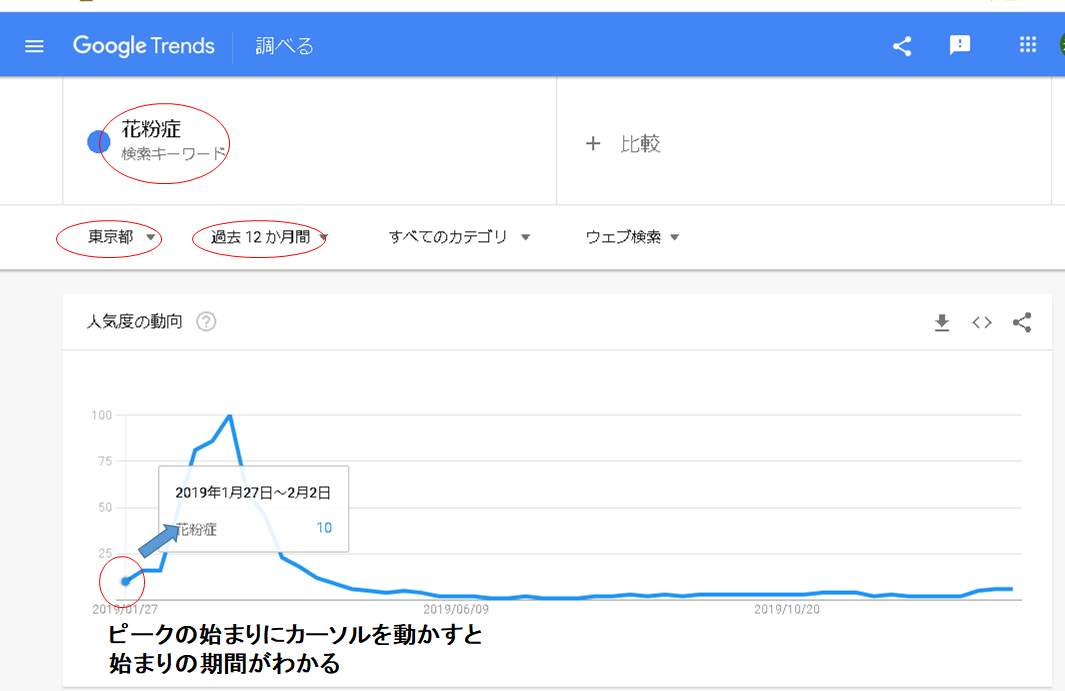This screenshot has height=691, width=1065.
Task: Click the 50 y-axis label
Action: (105, 507)
